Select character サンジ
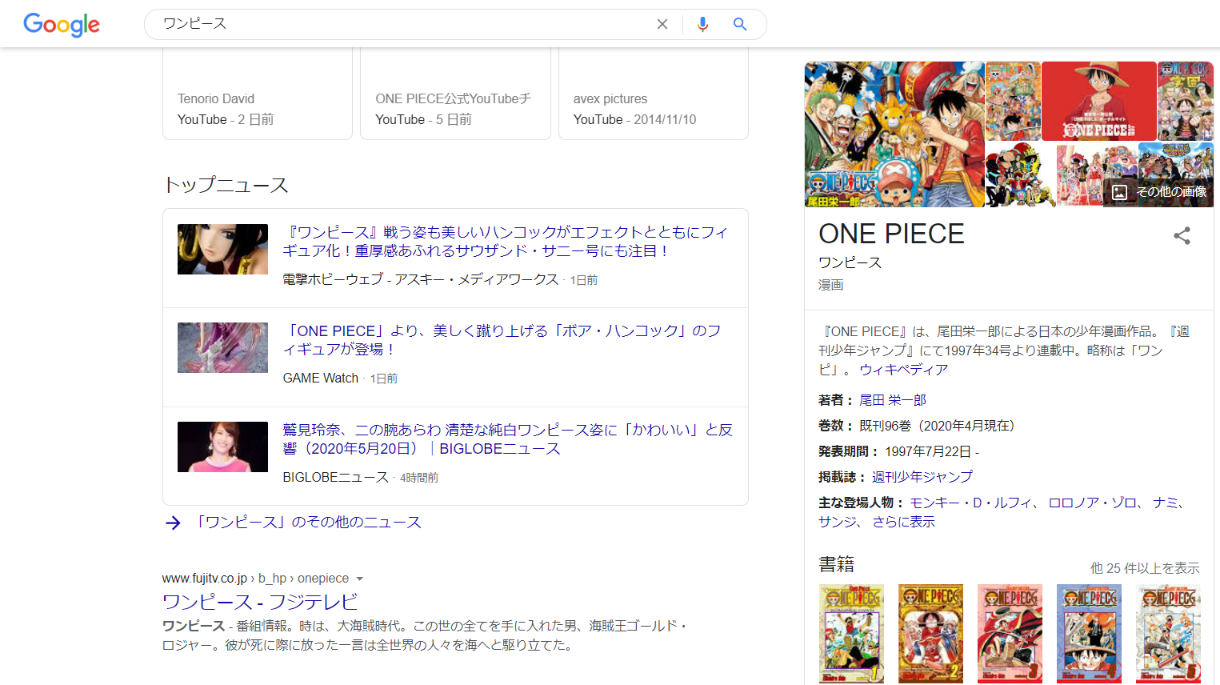Image resolution: width=1220 pixels, height=685 pixels. click(x=838, y=522)
